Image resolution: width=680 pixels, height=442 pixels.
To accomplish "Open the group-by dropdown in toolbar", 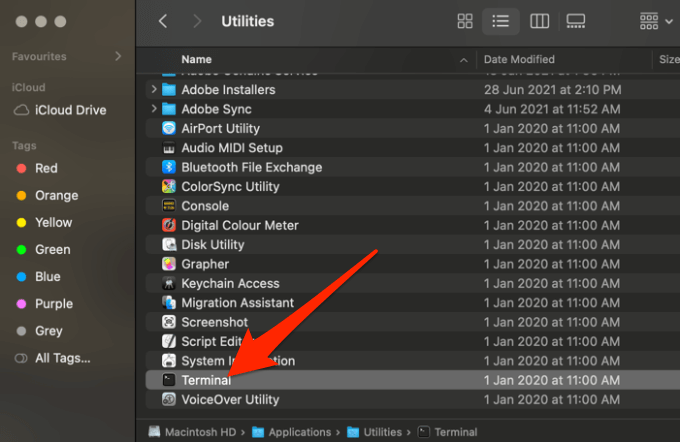I will (655, 21).
